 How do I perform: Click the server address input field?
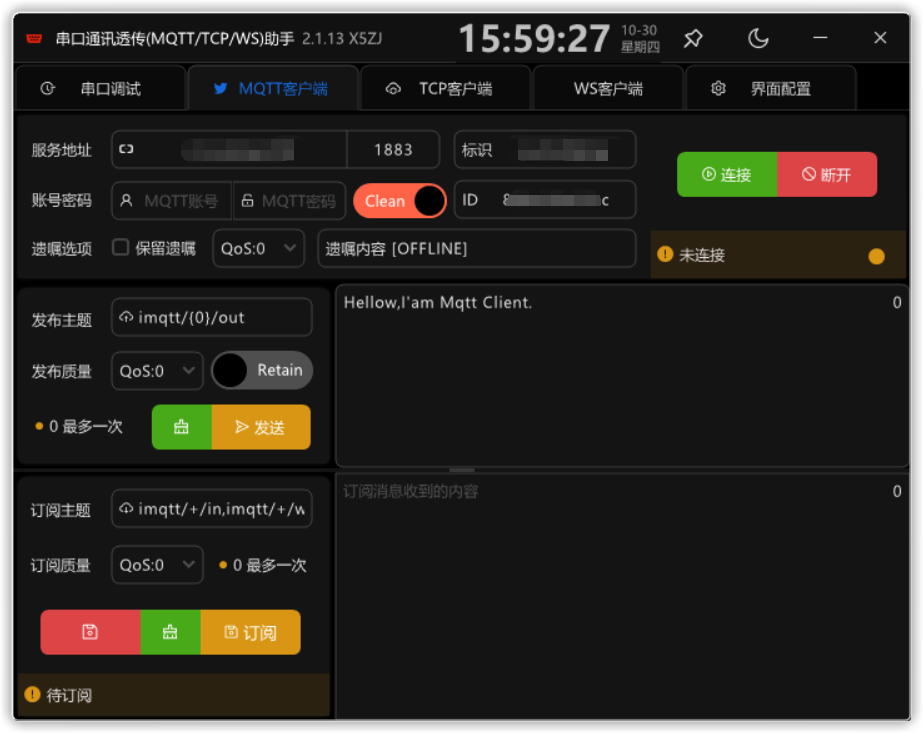click(230, 149)
